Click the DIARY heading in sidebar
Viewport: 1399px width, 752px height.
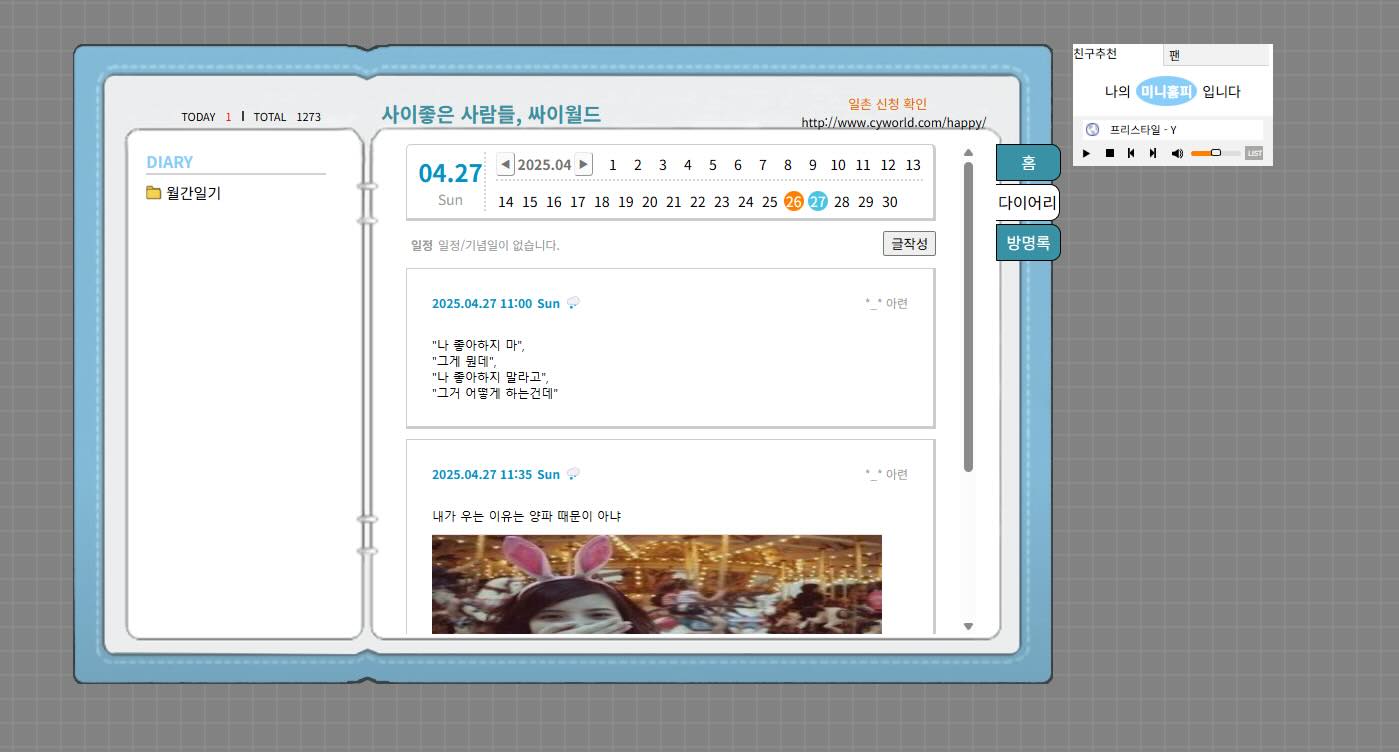[x=170, y=162]
